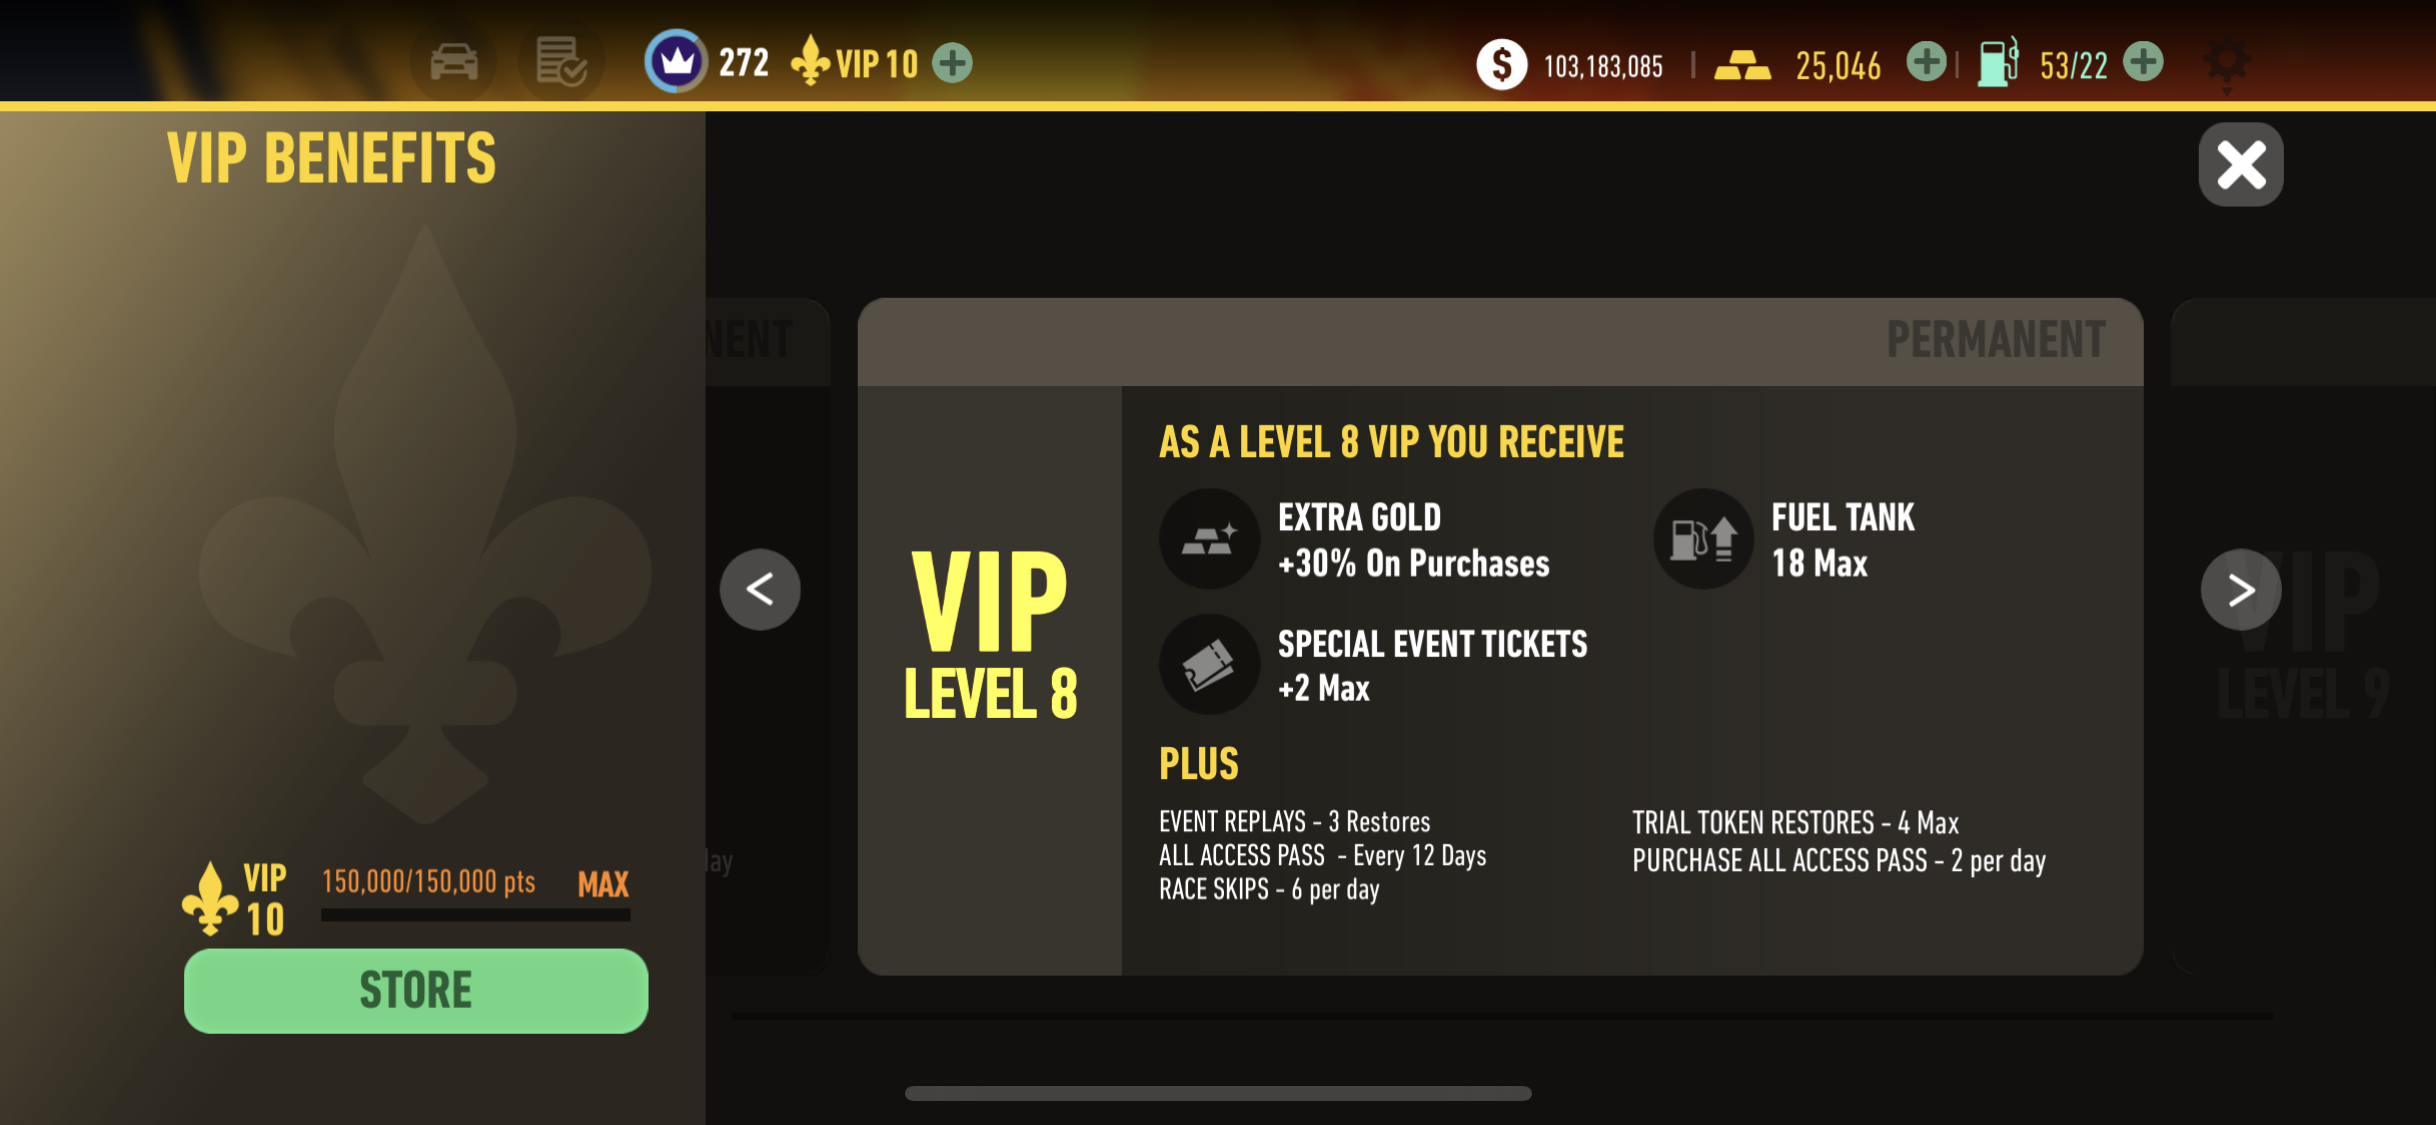Viewport: 2436px width, 1125px height.
Task: Close the VIP Benefits screen
Action: coord(2241,165)
